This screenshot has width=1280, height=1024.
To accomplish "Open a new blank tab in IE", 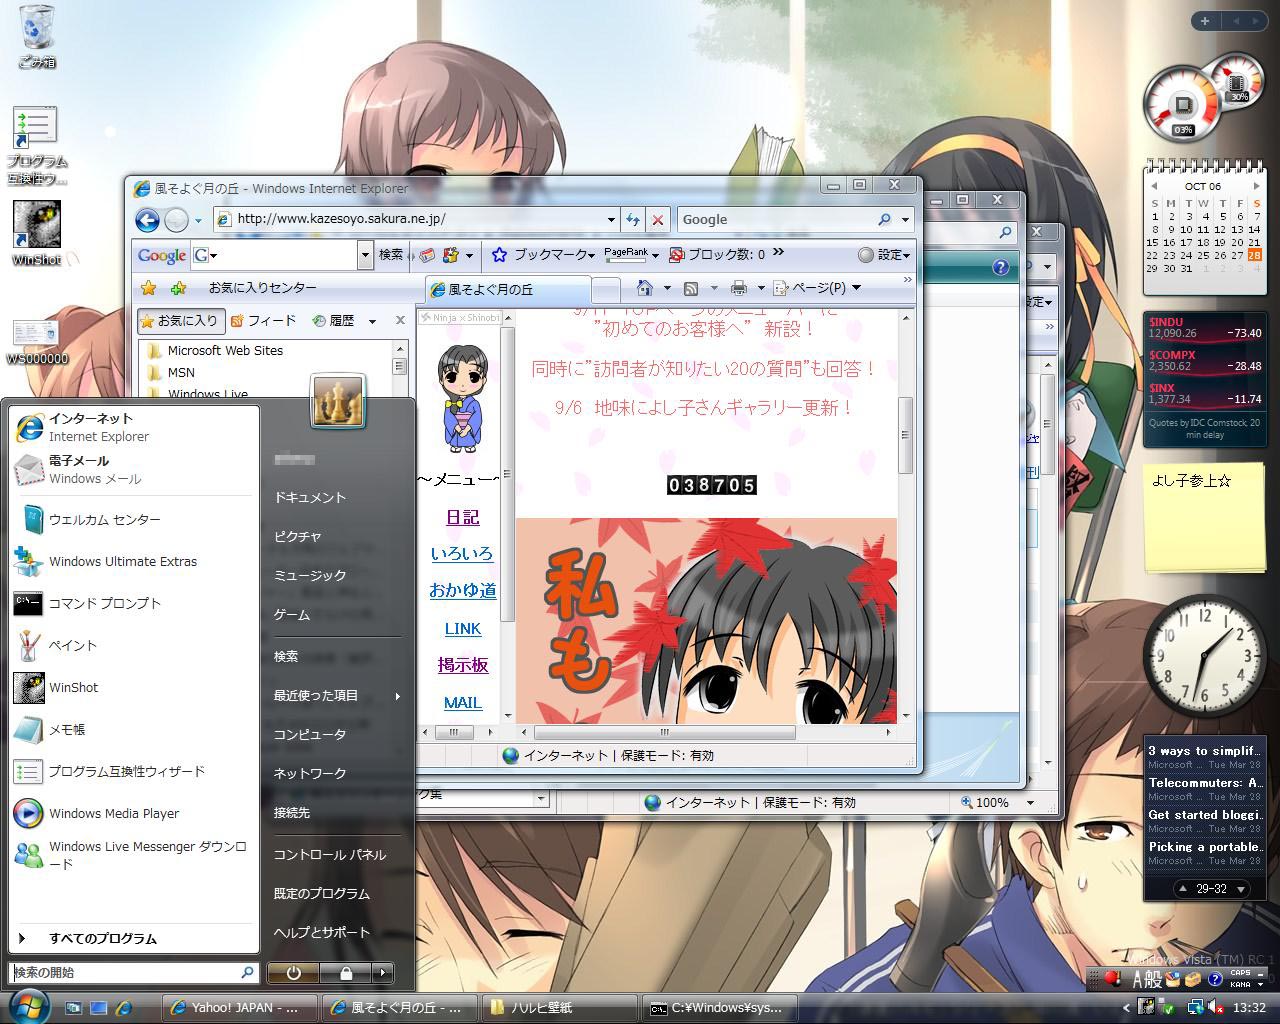I will pos(605,290).
